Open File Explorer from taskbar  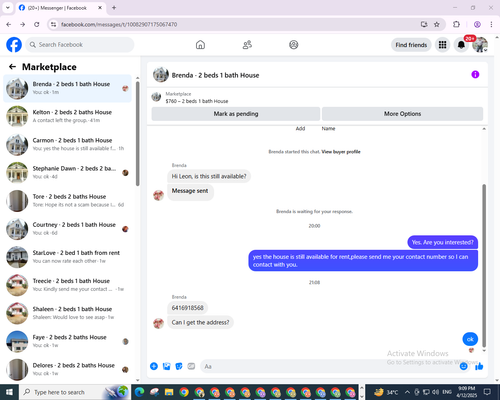169,392
